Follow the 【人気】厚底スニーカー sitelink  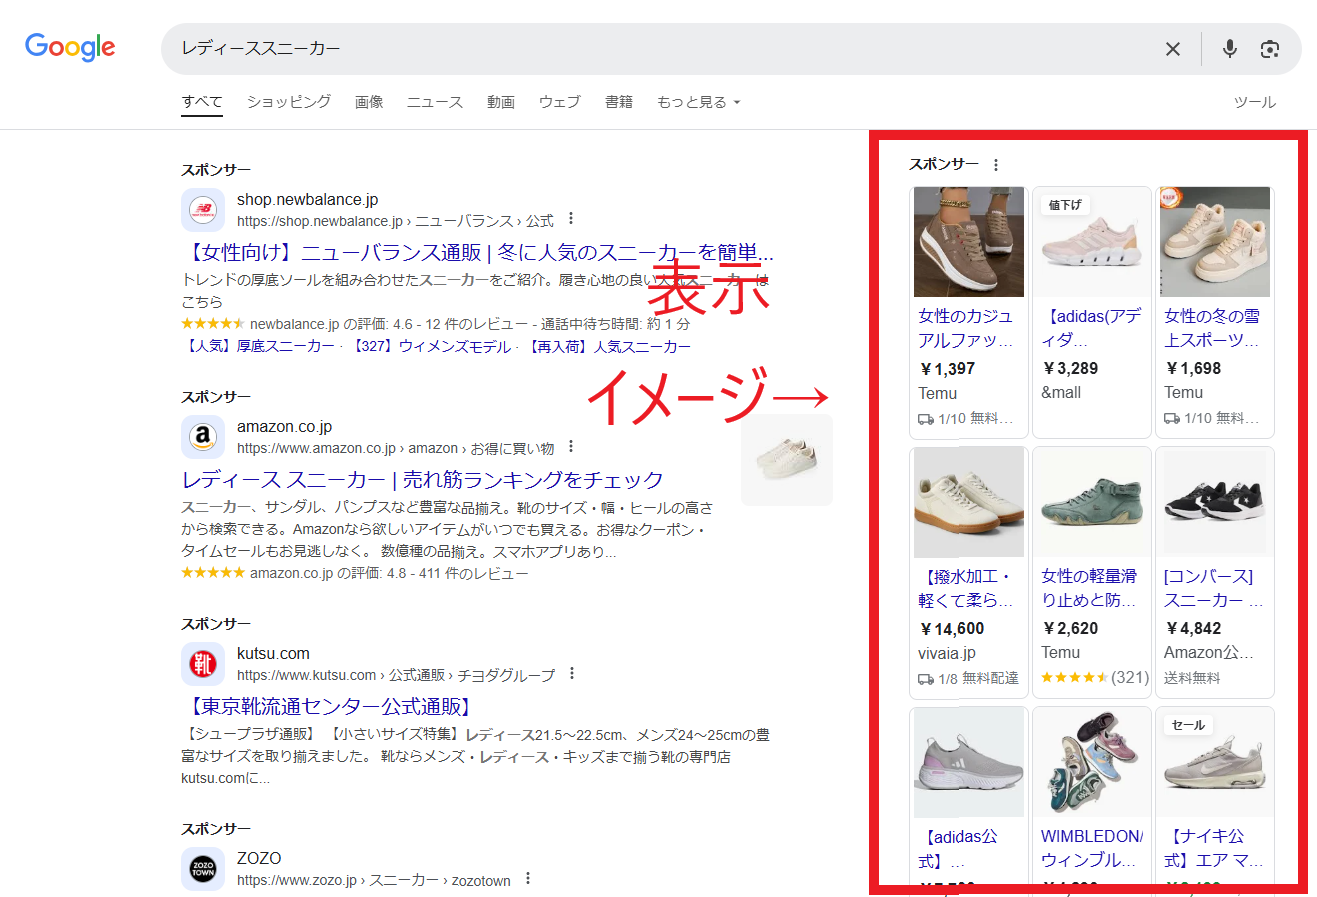tap(258, 346)
